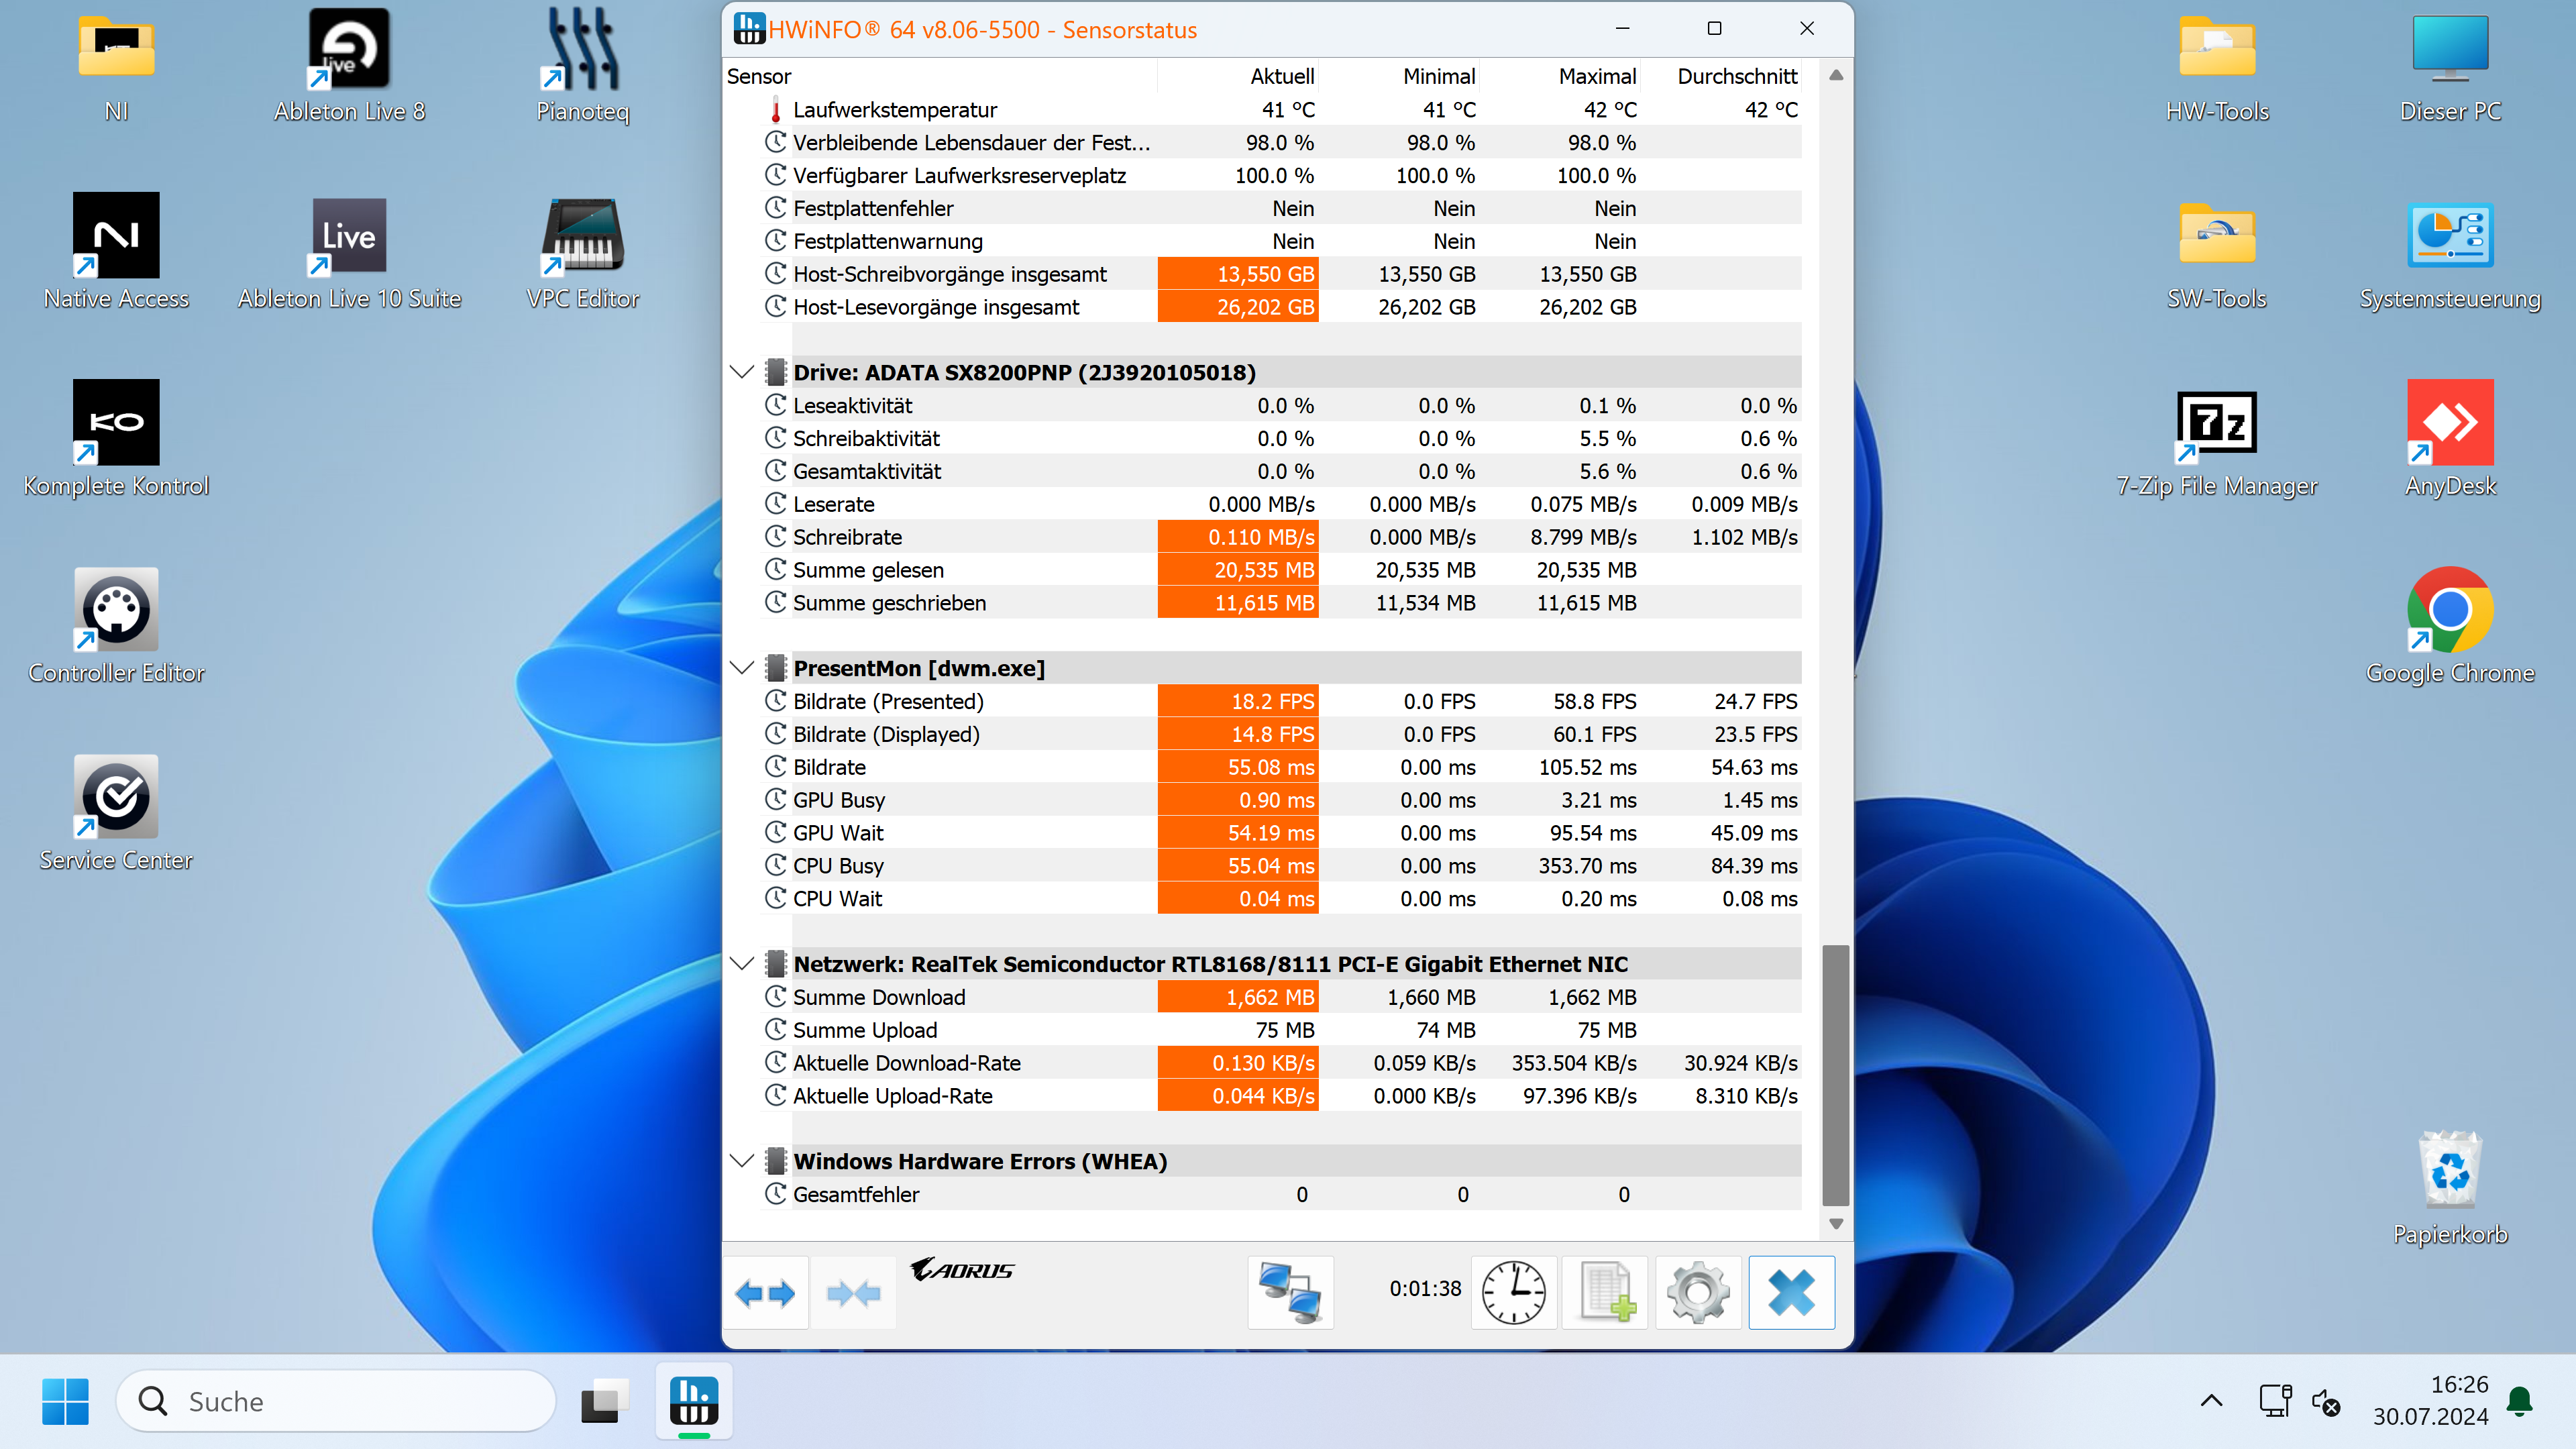Click the Durchschnitt column header

point(1736,76)
